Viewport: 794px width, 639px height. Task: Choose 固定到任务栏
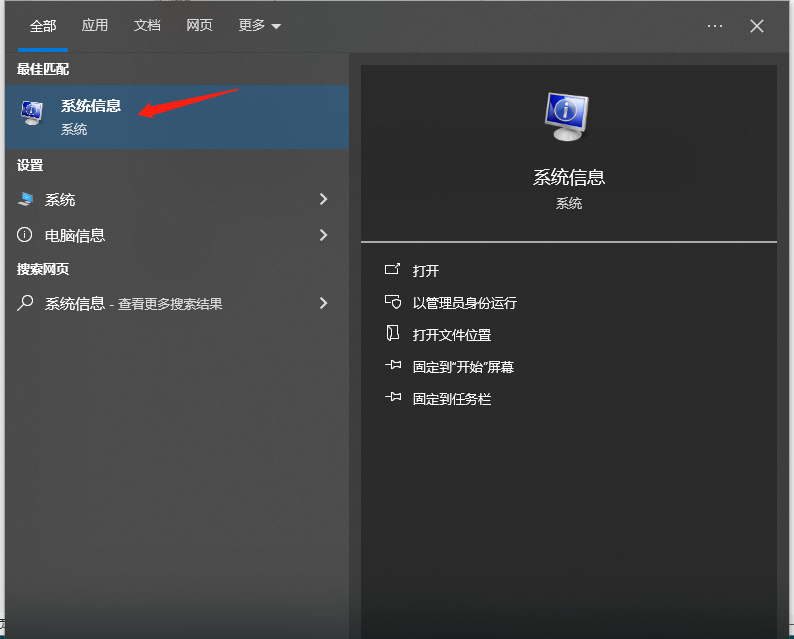[x=452, y=399]
